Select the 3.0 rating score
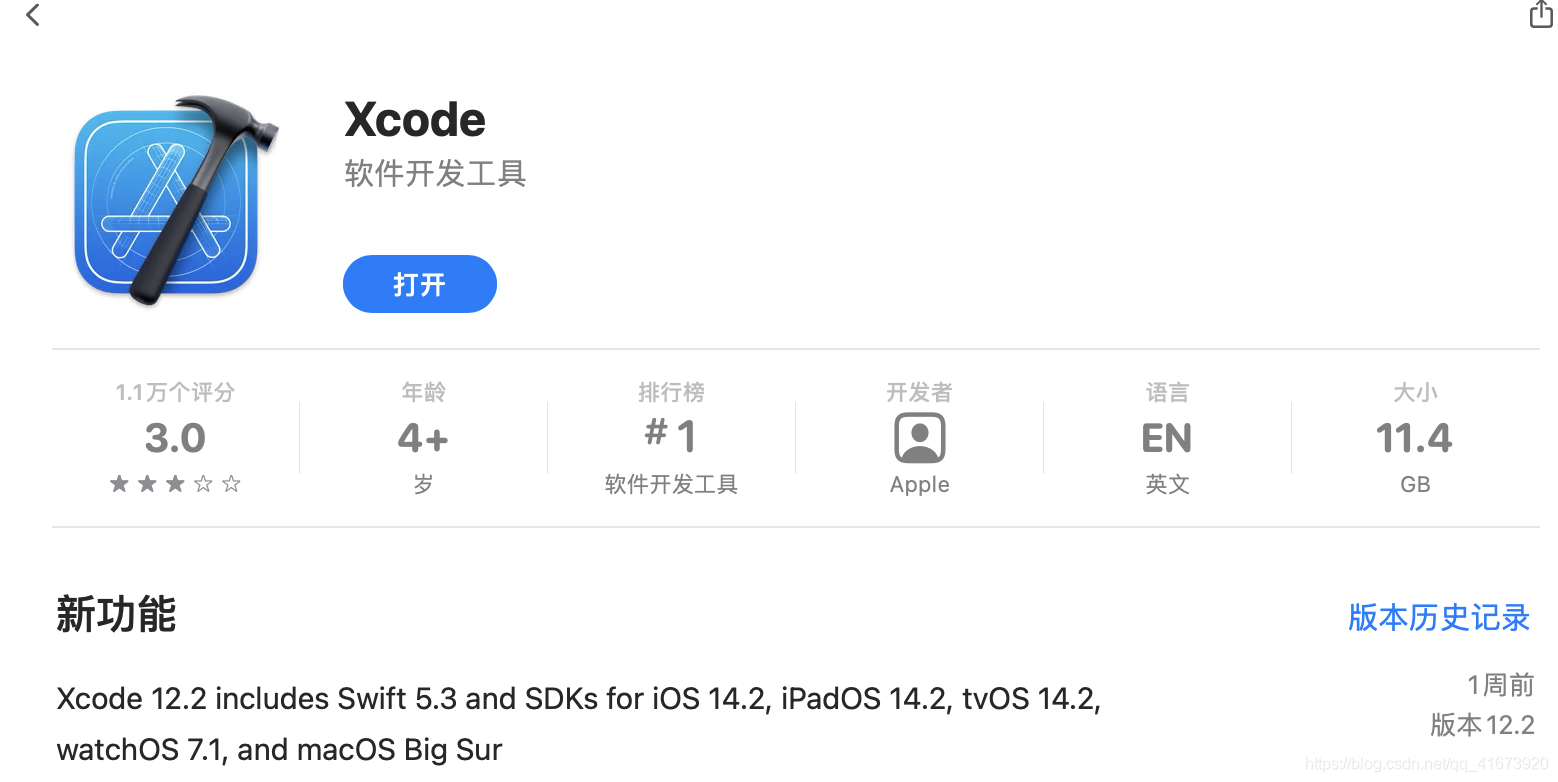This screenshot has height=782, width=1558. click(x=174, y=437)
